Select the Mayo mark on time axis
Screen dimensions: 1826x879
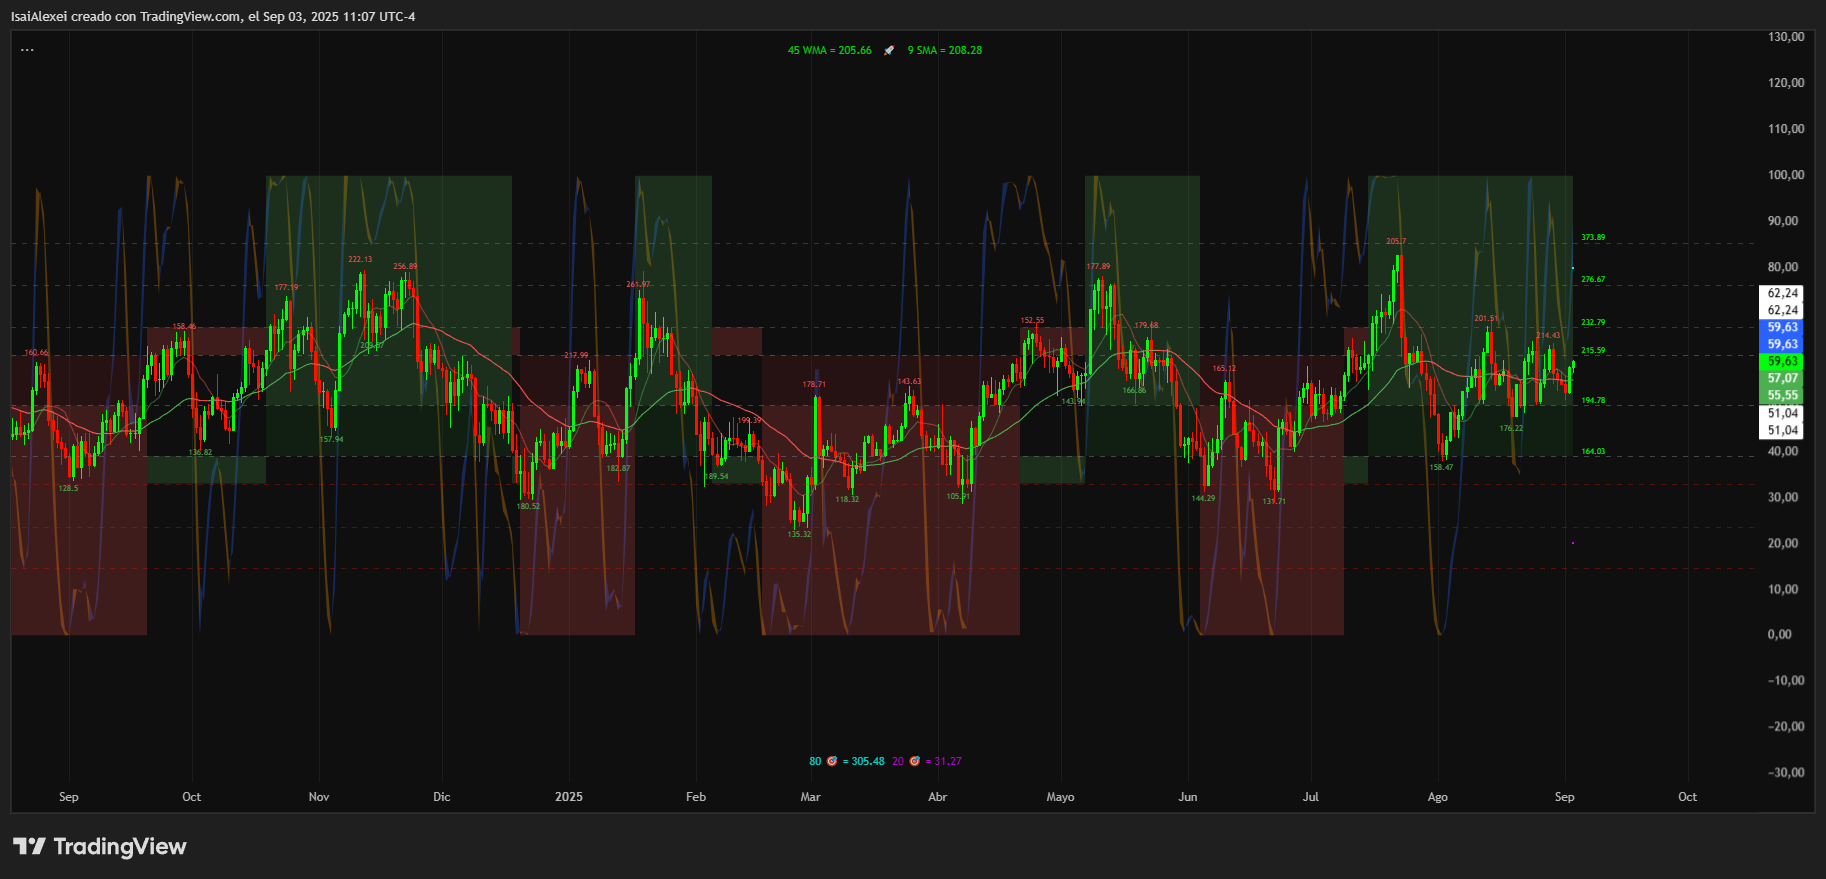[1060, 797]
